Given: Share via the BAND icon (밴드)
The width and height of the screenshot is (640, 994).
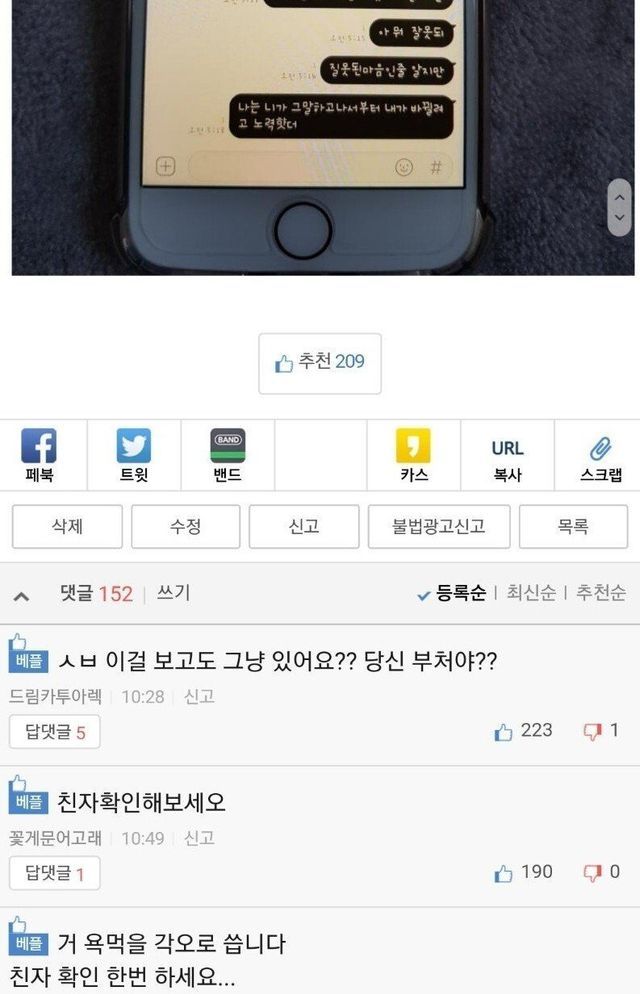Looking at the screenshot, I should (227, 455).
